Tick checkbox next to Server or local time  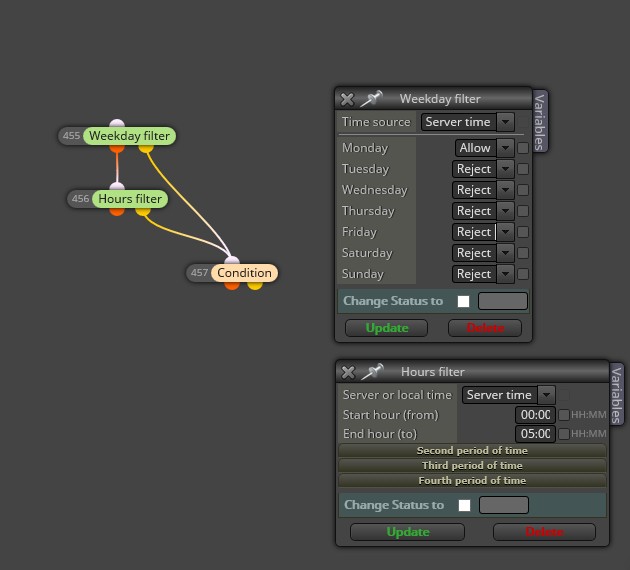pyautogui.click(x=564, y=395)
